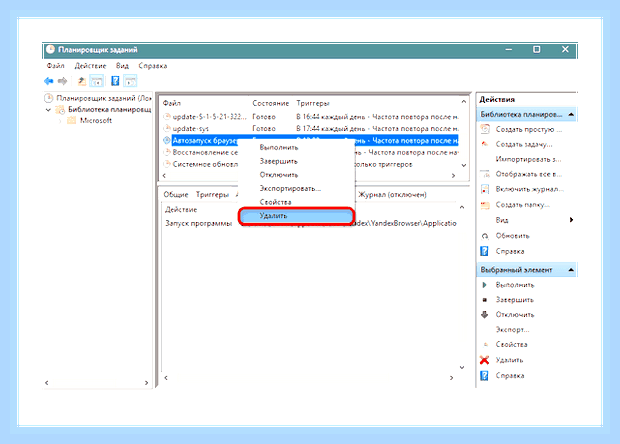Switch to Журнал (отключен) tab

(392, 195)
